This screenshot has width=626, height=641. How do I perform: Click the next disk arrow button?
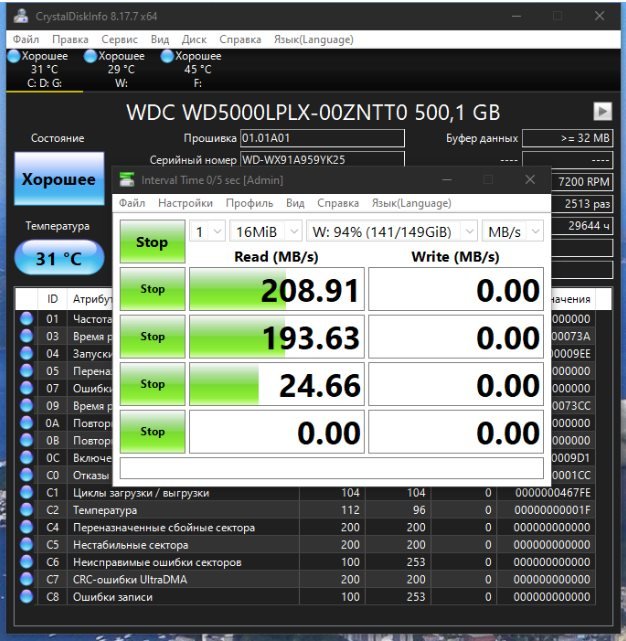tap(602, 112)
